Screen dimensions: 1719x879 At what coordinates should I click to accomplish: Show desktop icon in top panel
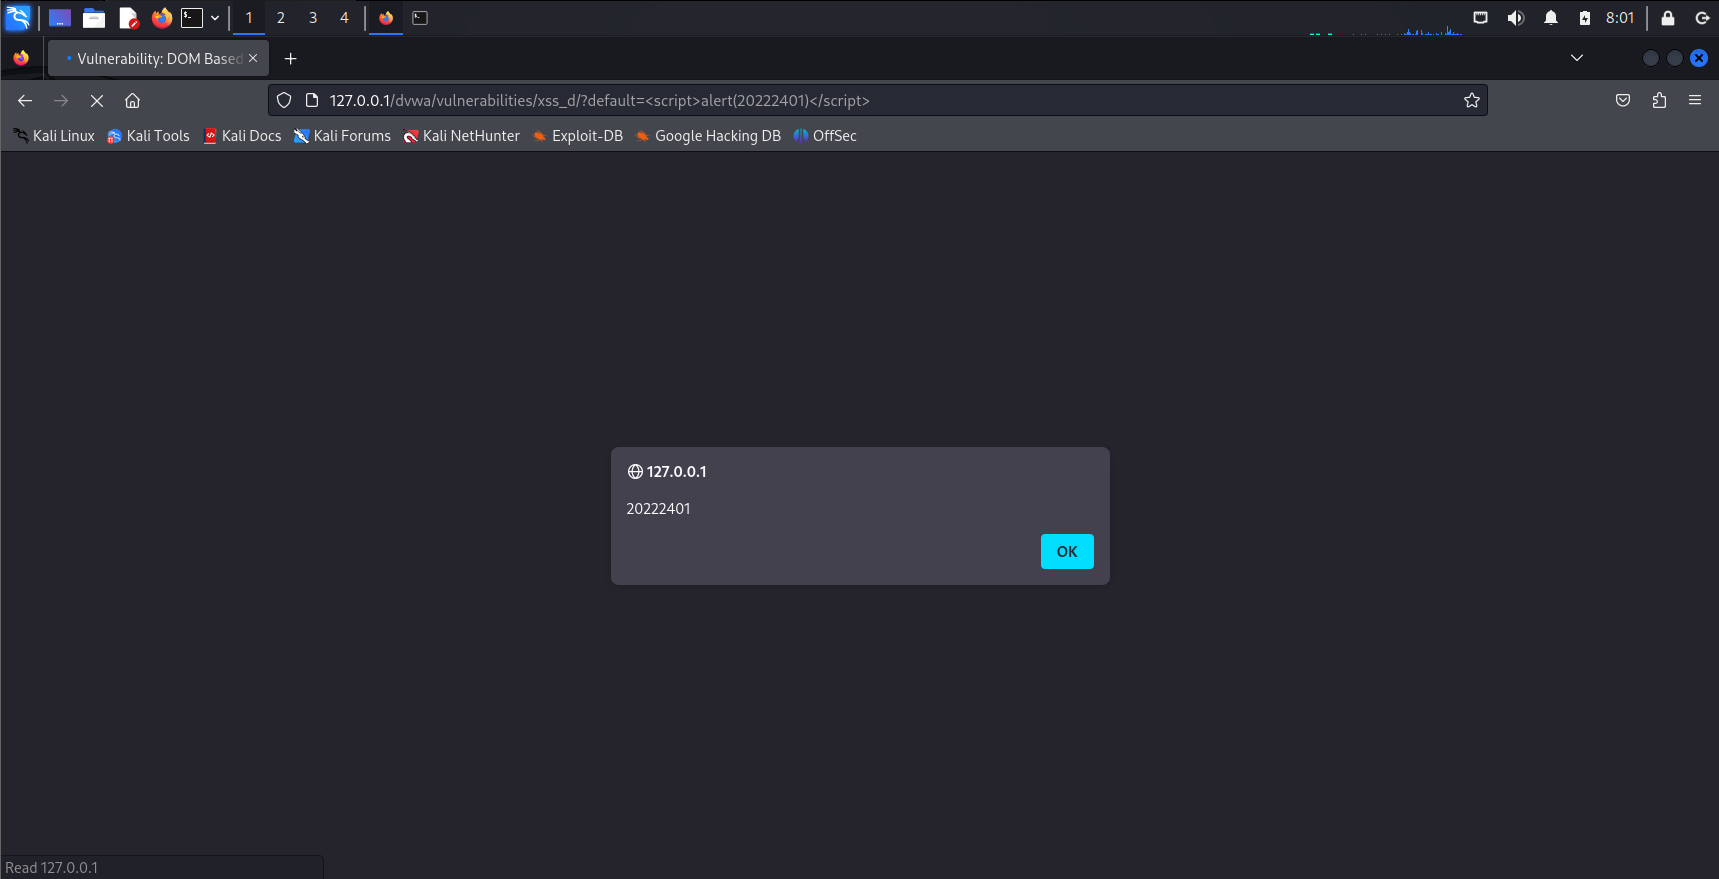(60, 18)
